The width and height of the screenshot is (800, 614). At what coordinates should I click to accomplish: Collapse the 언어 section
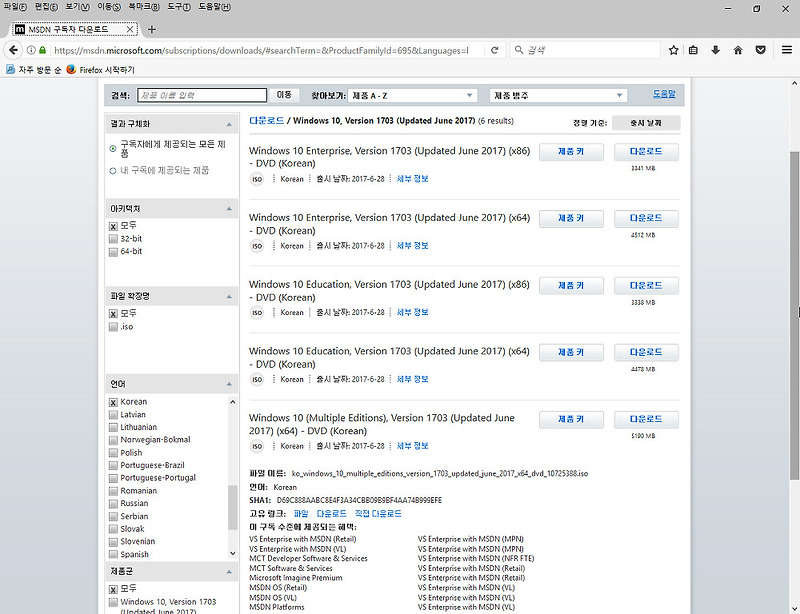pyautogui.click(x=229, y=384)
